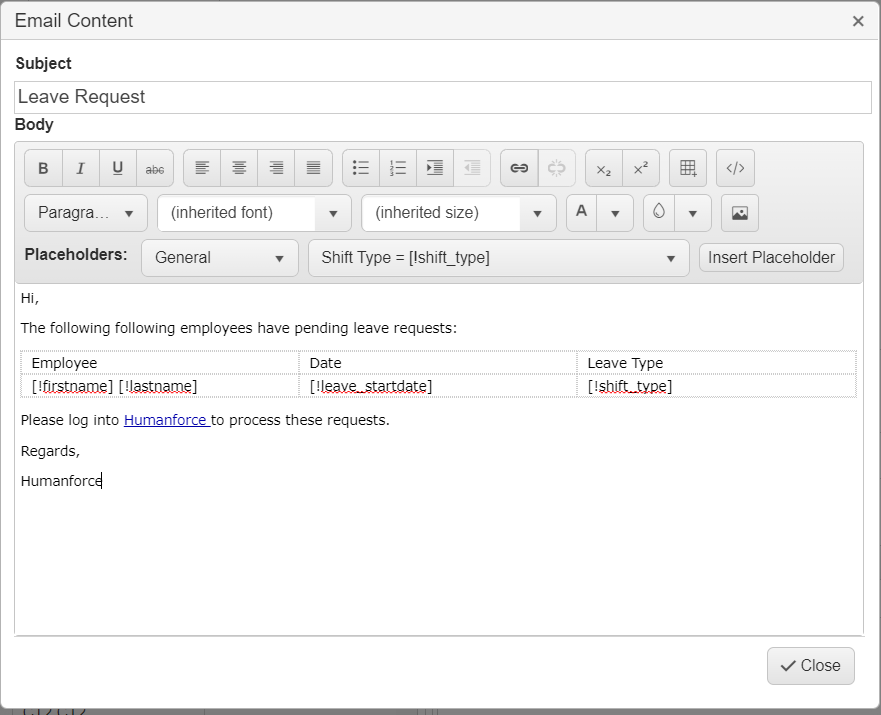881x715 pixels.
Task: Toggle italic formatting
Action: (80, 168)
